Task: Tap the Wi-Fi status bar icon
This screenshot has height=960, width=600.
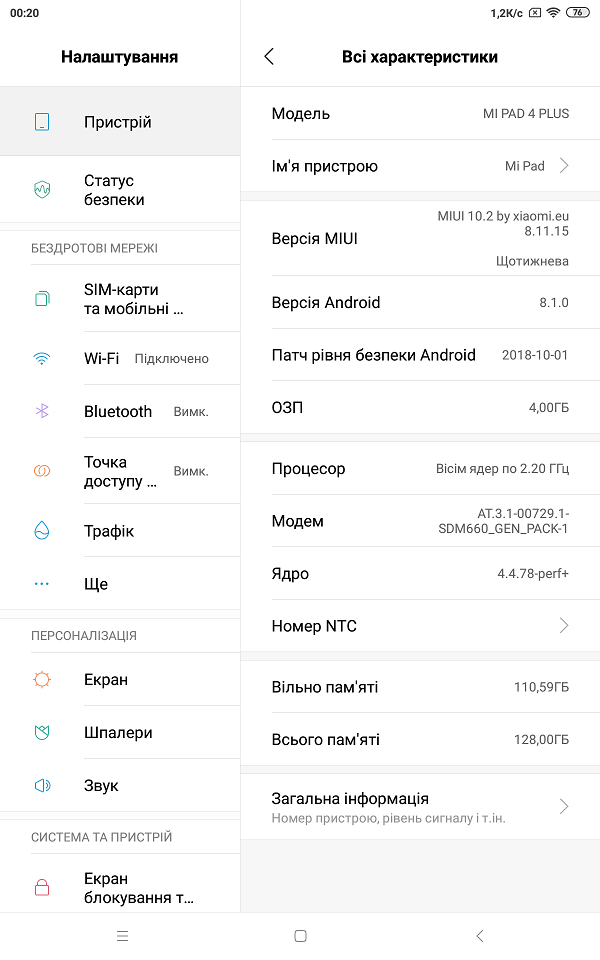Action: [553, 12]
